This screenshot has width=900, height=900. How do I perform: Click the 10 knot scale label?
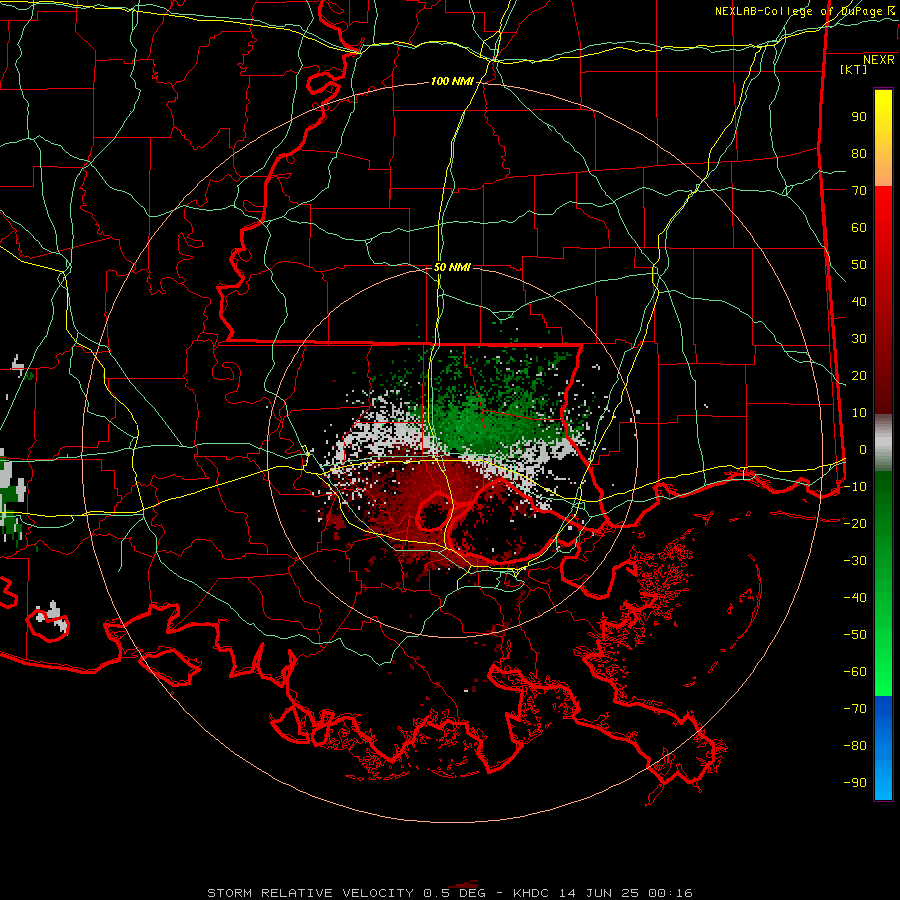[859, 413]
